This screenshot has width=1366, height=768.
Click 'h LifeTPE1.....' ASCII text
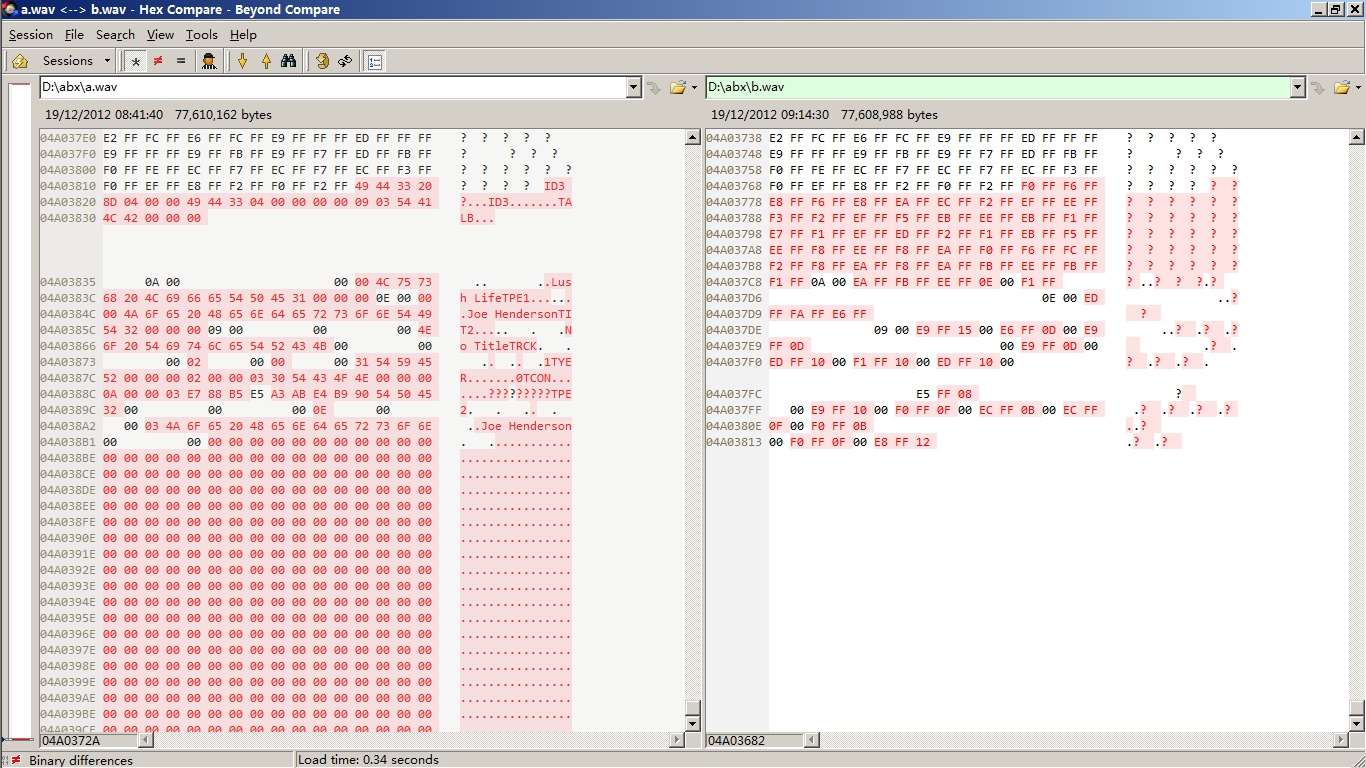516,298
